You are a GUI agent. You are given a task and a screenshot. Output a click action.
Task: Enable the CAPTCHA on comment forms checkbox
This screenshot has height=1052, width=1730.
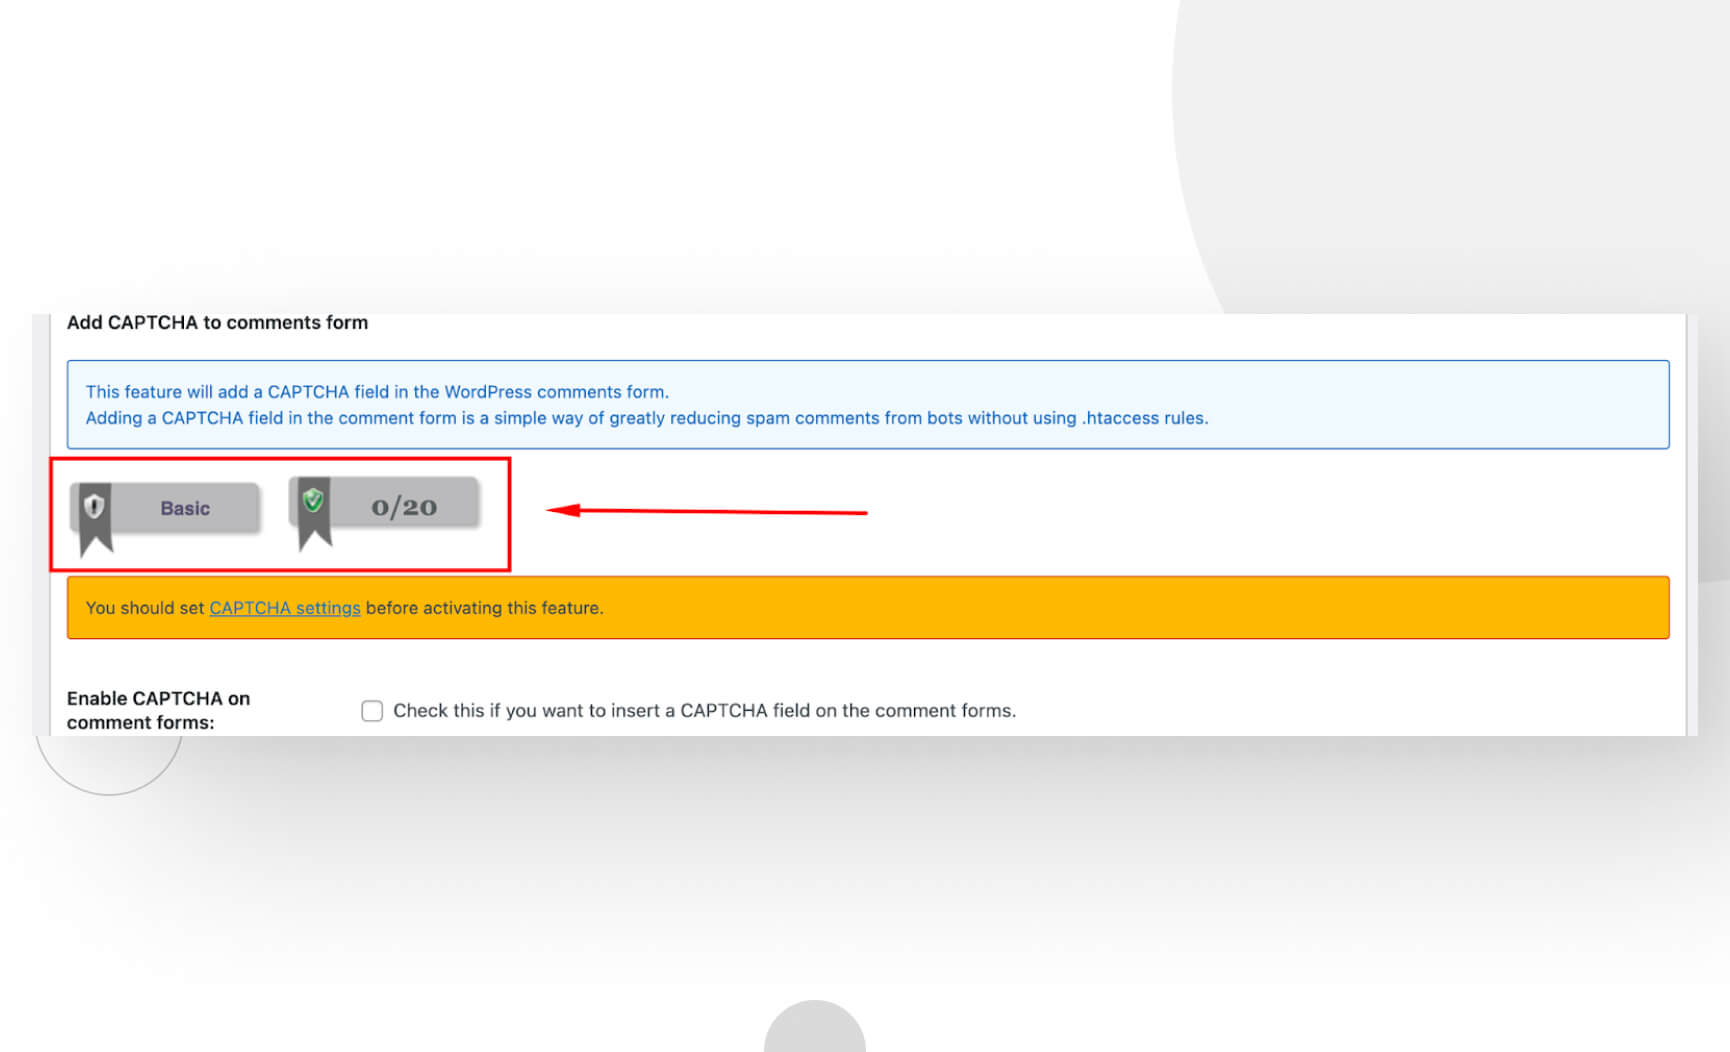click(x=372, y=711)
